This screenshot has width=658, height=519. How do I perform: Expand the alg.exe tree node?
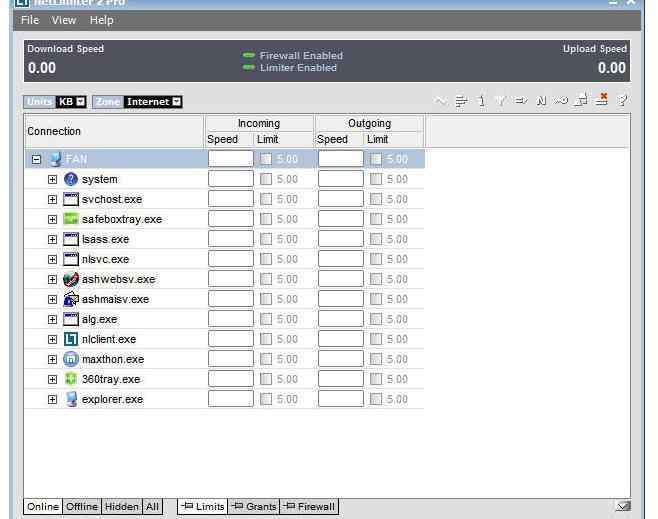52,319
